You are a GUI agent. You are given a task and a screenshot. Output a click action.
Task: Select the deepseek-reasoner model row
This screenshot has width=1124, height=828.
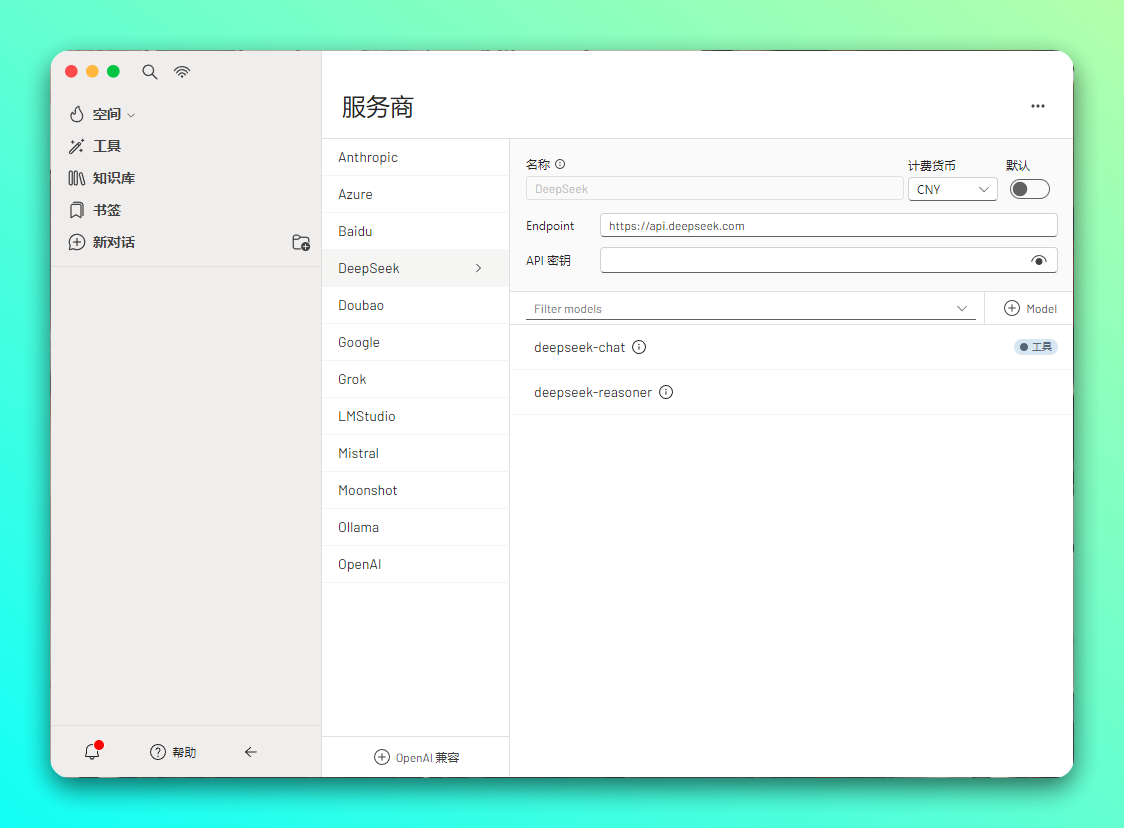(791, 392)
